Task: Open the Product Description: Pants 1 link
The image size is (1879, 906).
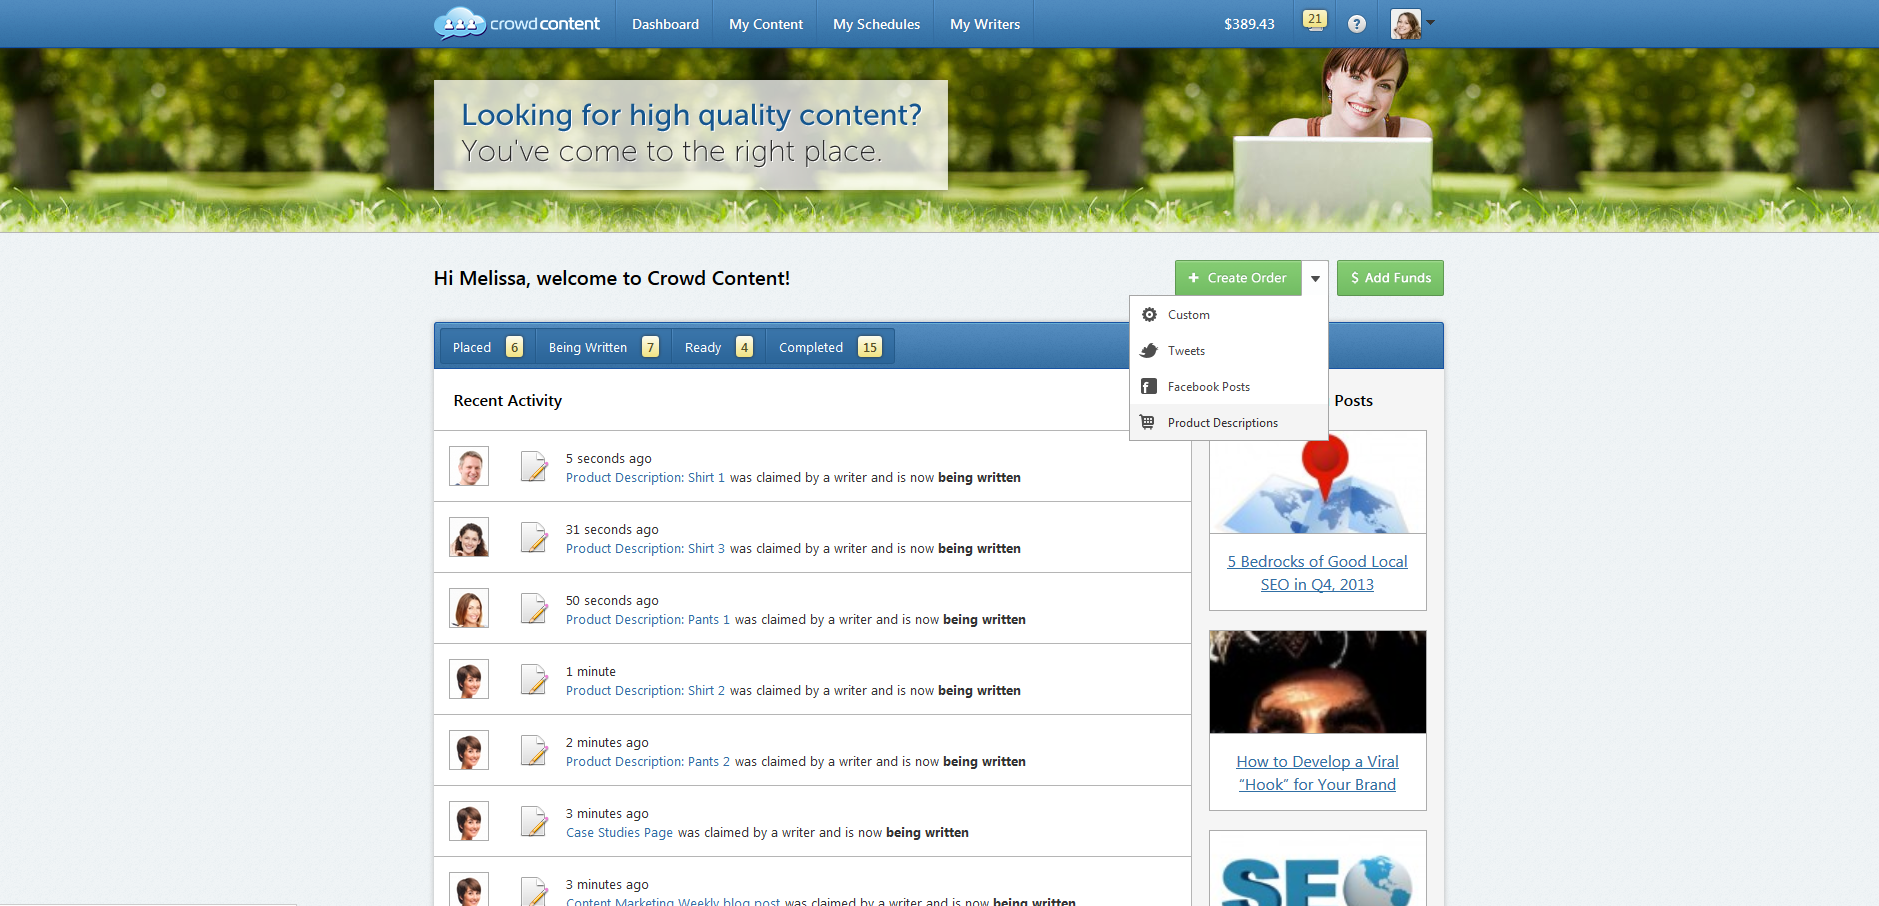Action: click(x=647, y=620)
